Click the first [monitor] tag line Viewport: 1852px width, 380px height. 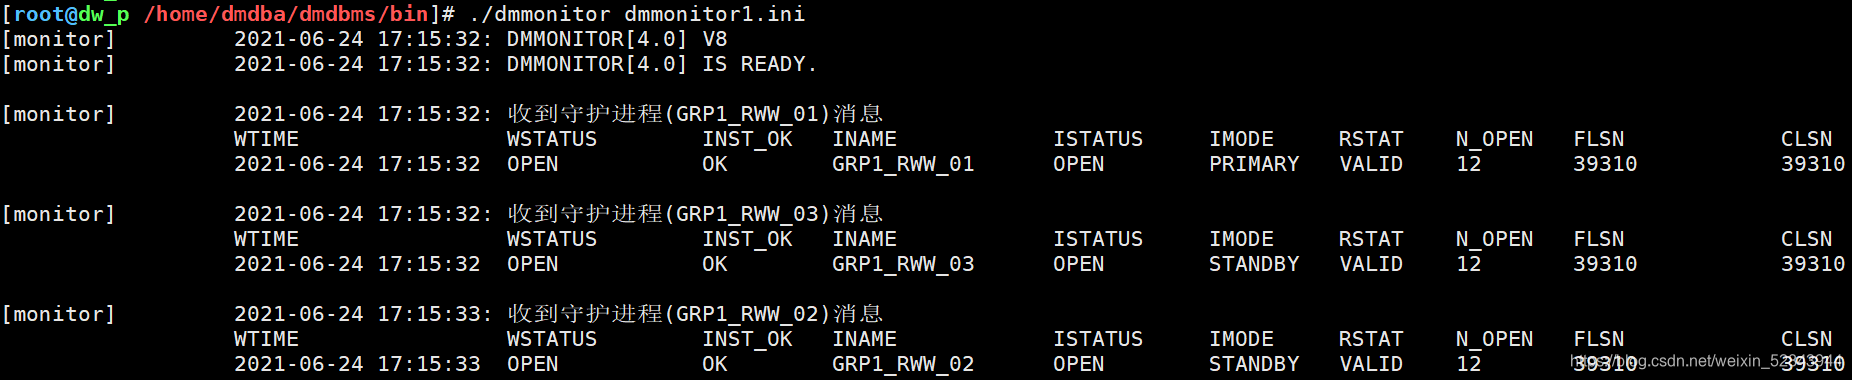coord(59,39)
